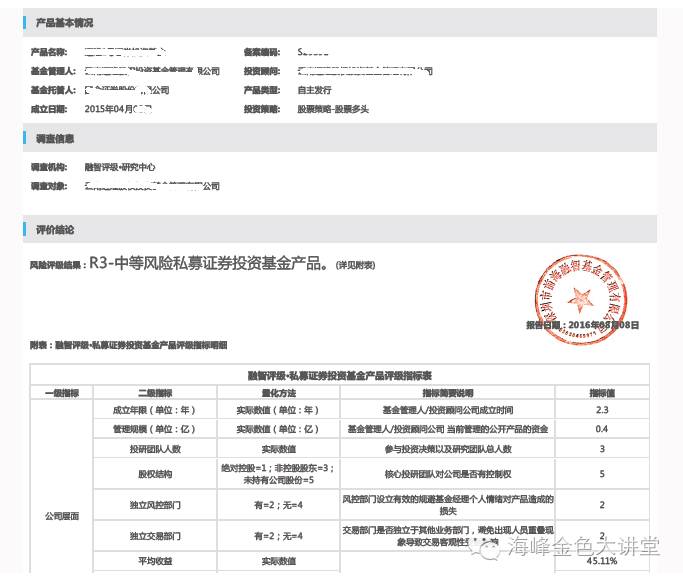Click the '公司层面' first-level indicator cell
The width and height of the screenshot is (683, 580).
(x=62, y=516)
